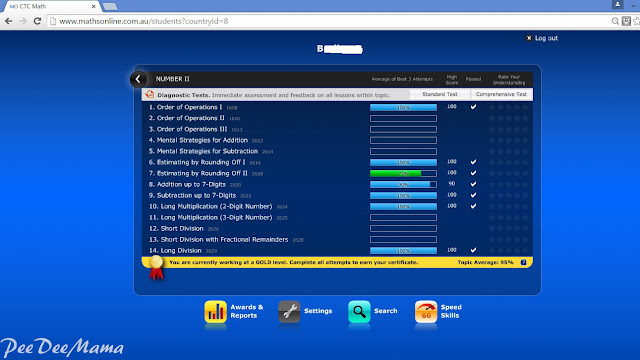The width and height of the screenshot is (640, 360).
Task: Reload the page in the browser
Action: coord(37,21)
